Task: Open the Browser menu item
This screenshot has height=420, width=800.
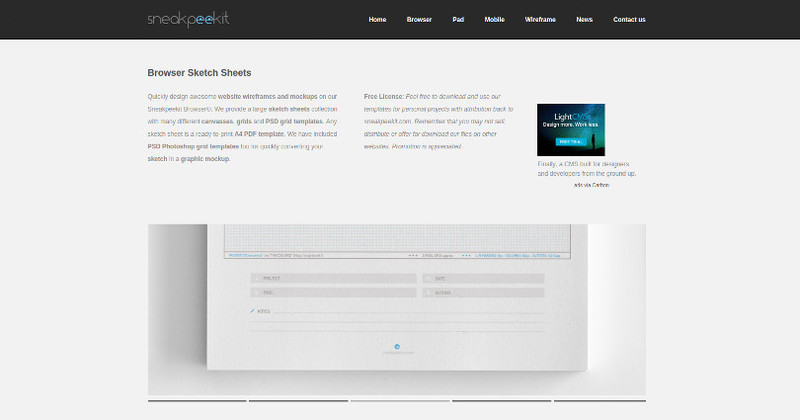Action: click(x=419, y=19)
